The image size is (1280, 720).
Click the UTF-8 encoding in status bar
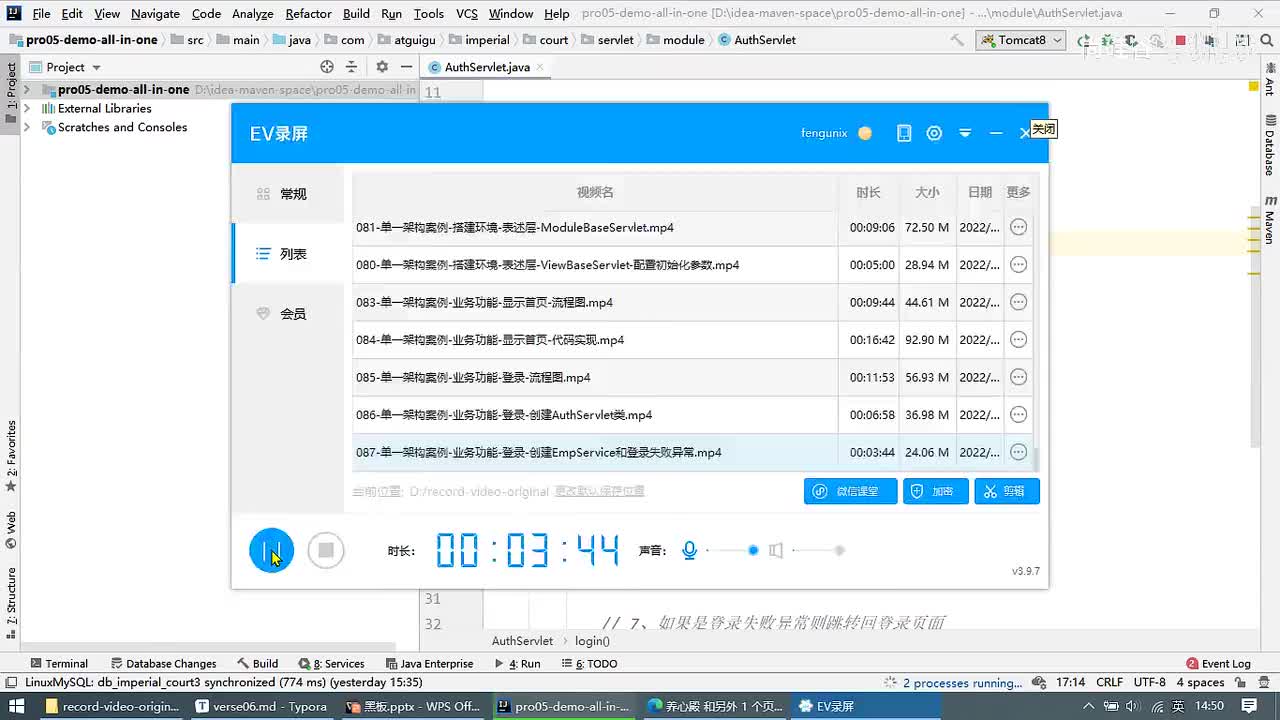pyautogui.click(x=1149, y=682)
